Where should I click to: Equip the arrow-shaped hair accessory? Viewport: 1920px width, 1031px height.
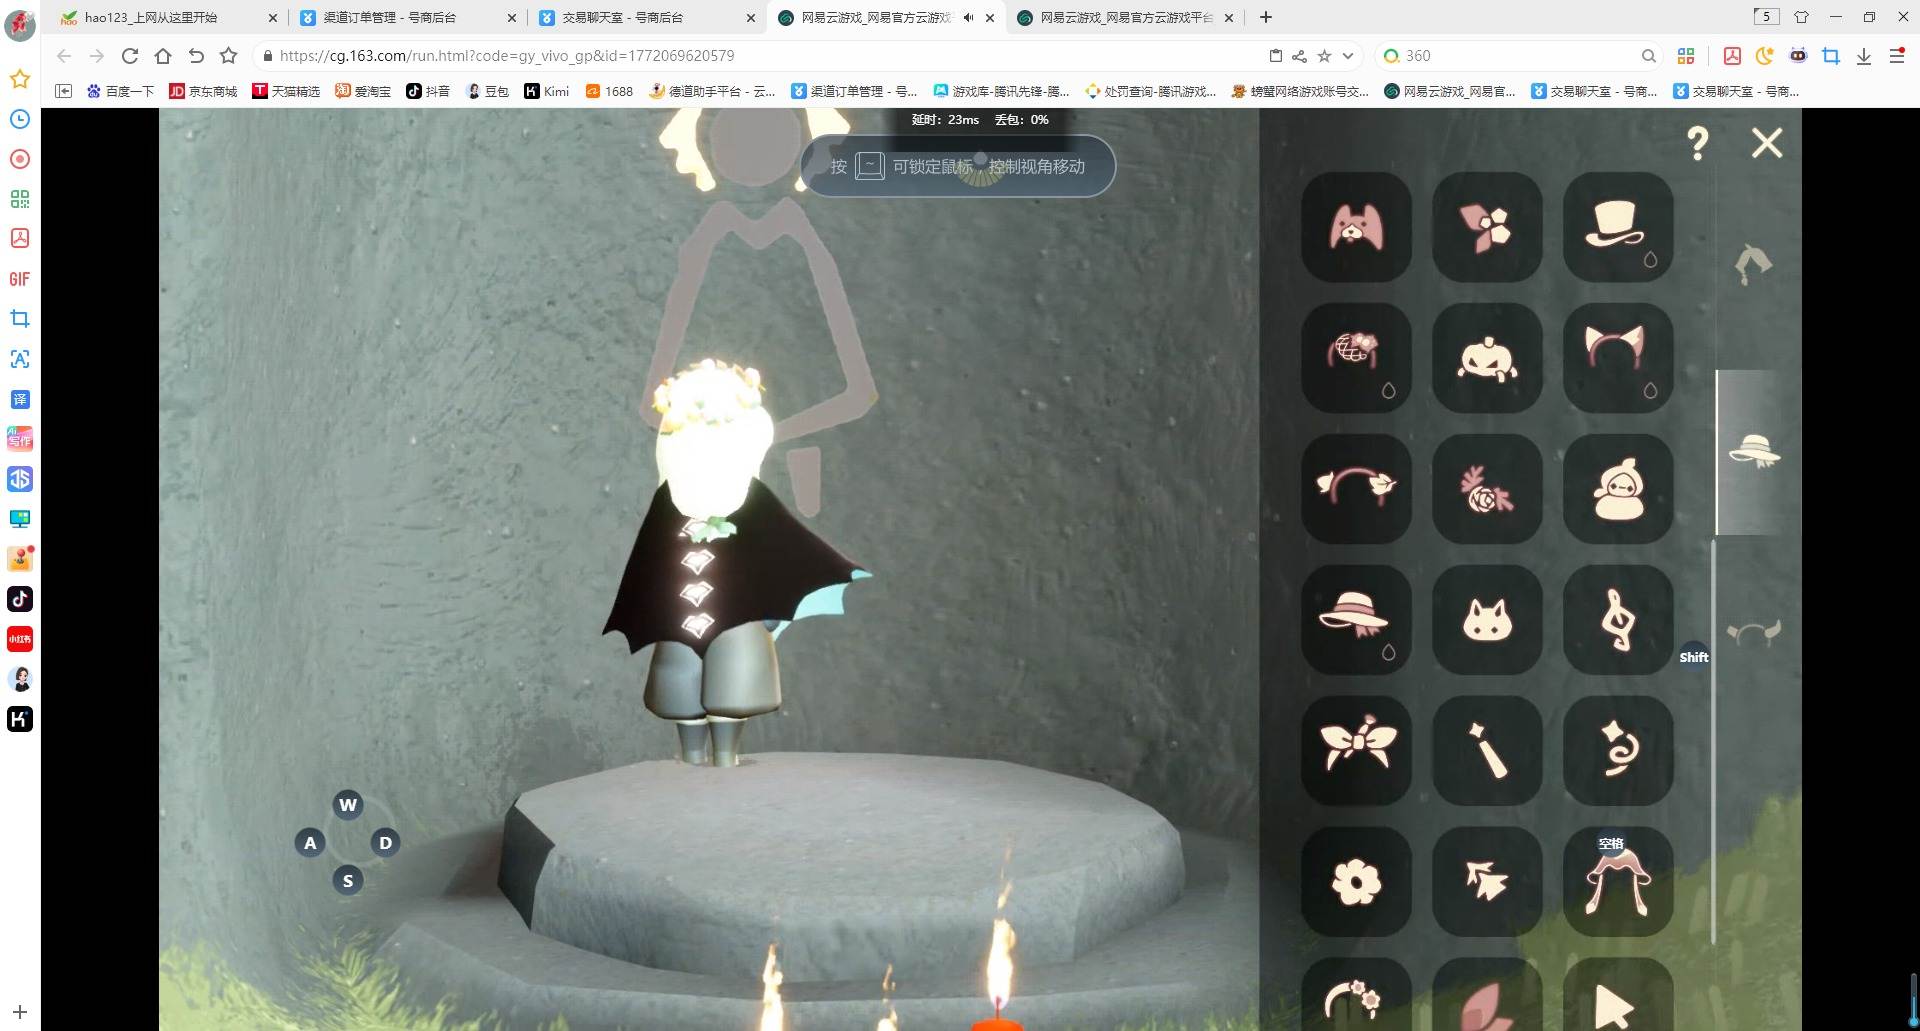pyautogui.click(x=1487, y=882)
